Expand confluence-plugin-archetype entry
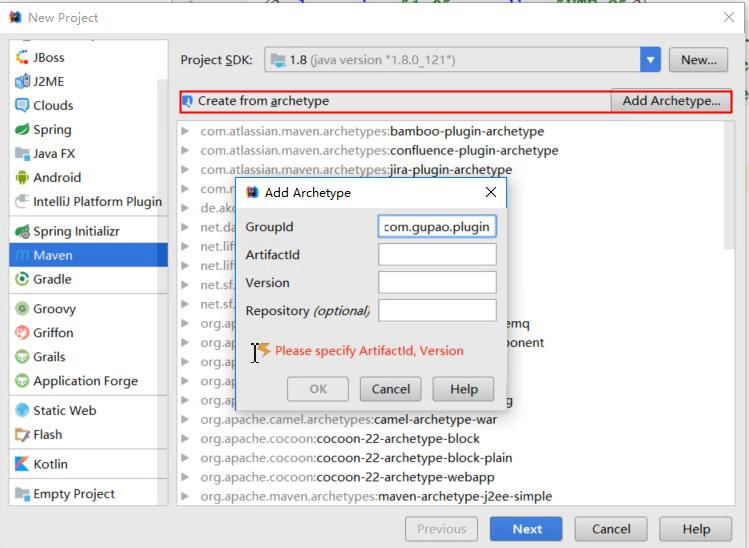 pyautogui.click(x=185, y=150)
